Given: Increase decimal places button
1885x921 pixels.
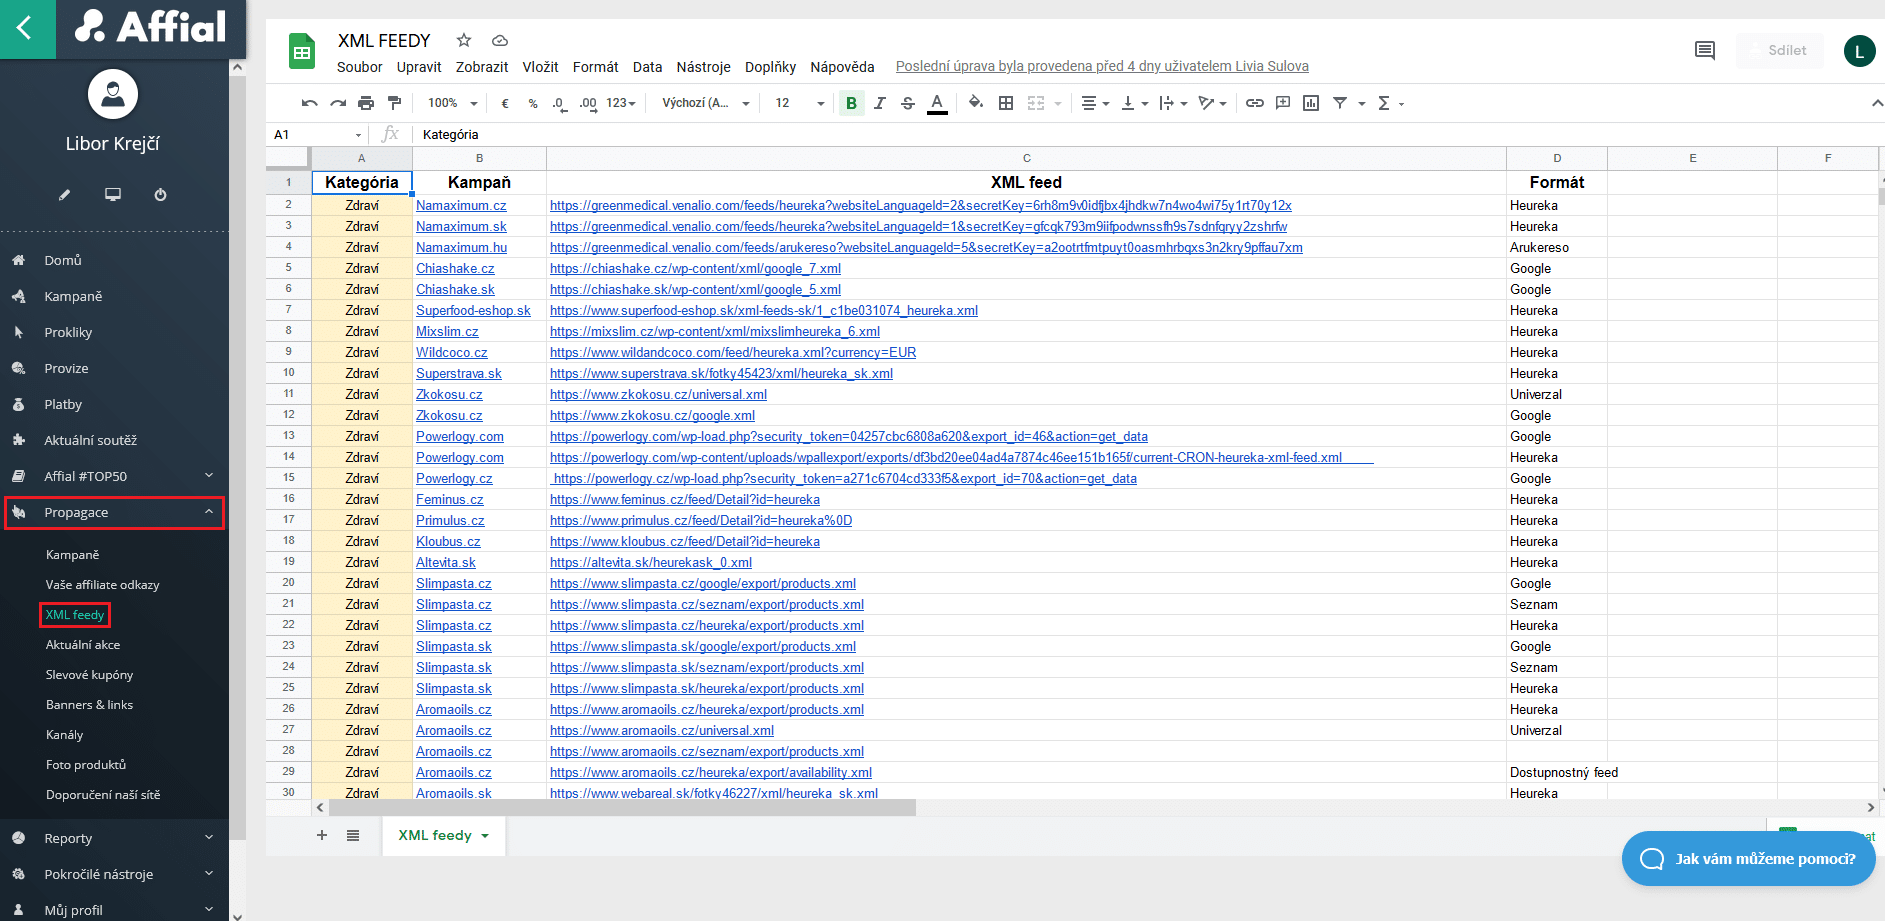Looking at the screenshot, I should pos(588,103).
